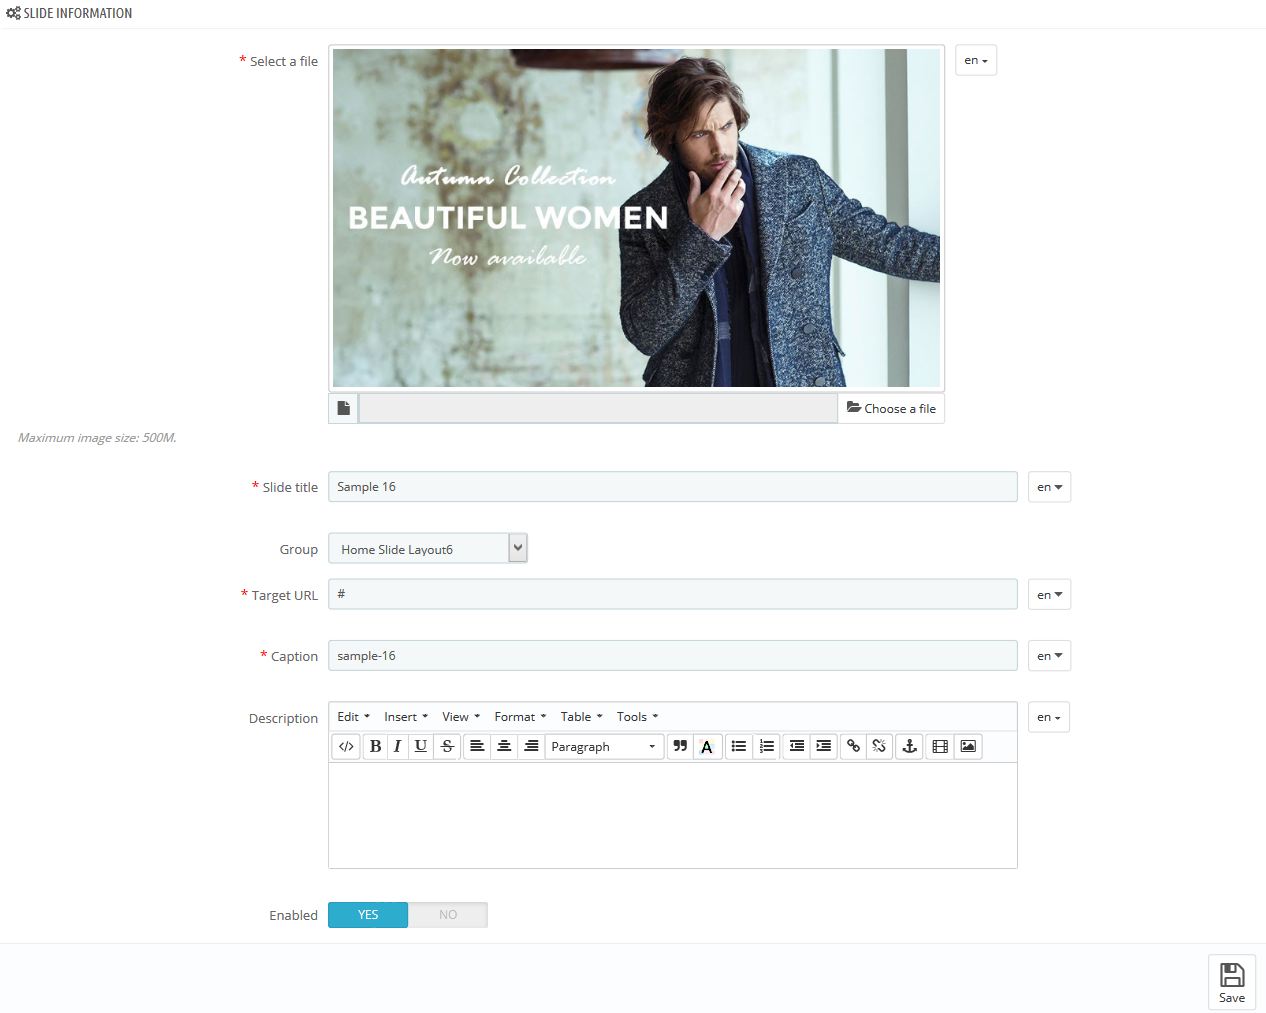Image resolution: width=1266 pixels, height=1013 pixels.
Task: Toggle italic formatting in description editor
Action: click(398, 746)
